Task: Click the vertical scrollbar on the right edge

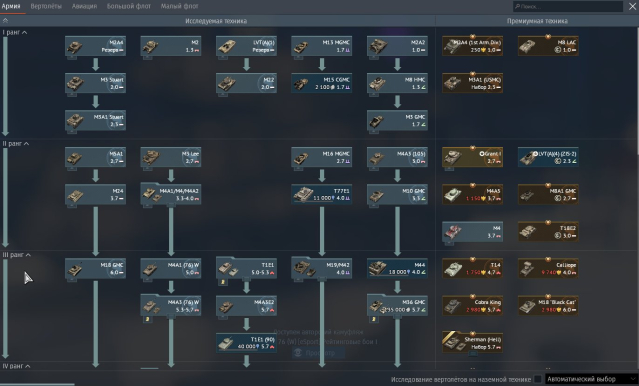Action: [x=637, y=90]
